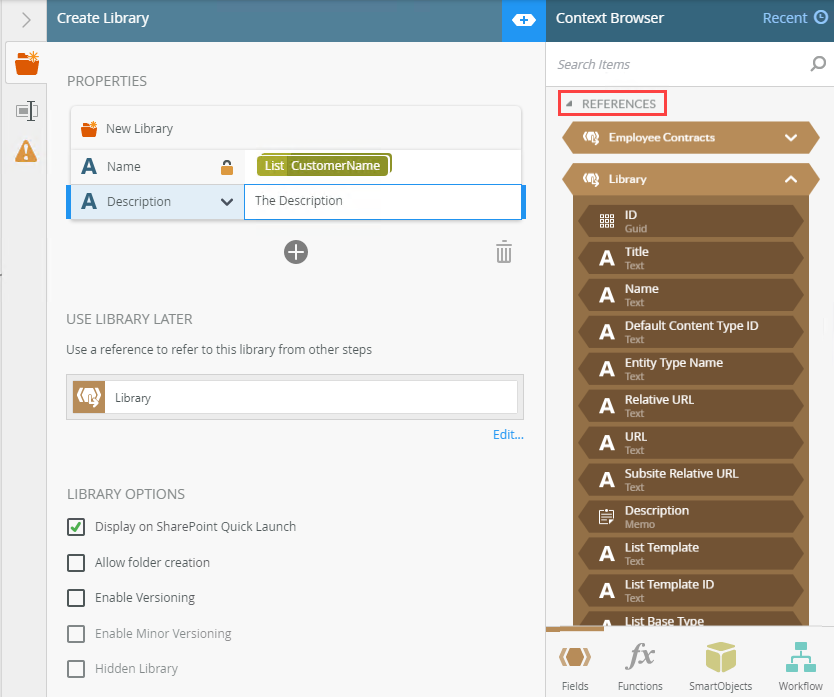Select Subsite Relative URL field
The image size is (834, 697).
691,480
